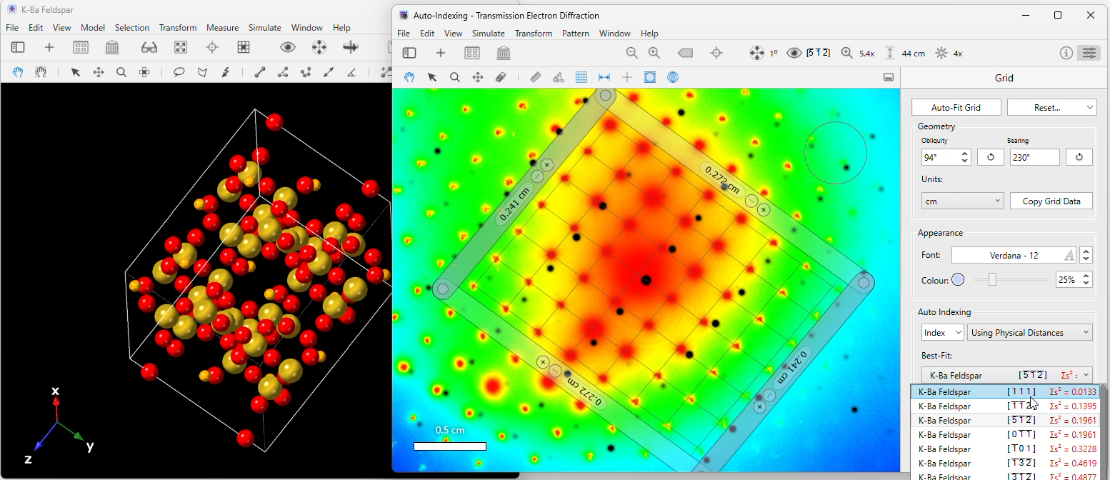The height and width of the screenshot is (480, 1110).
Task: Toggle the blue circle-in-square tool
Action: tap(650, 77)
